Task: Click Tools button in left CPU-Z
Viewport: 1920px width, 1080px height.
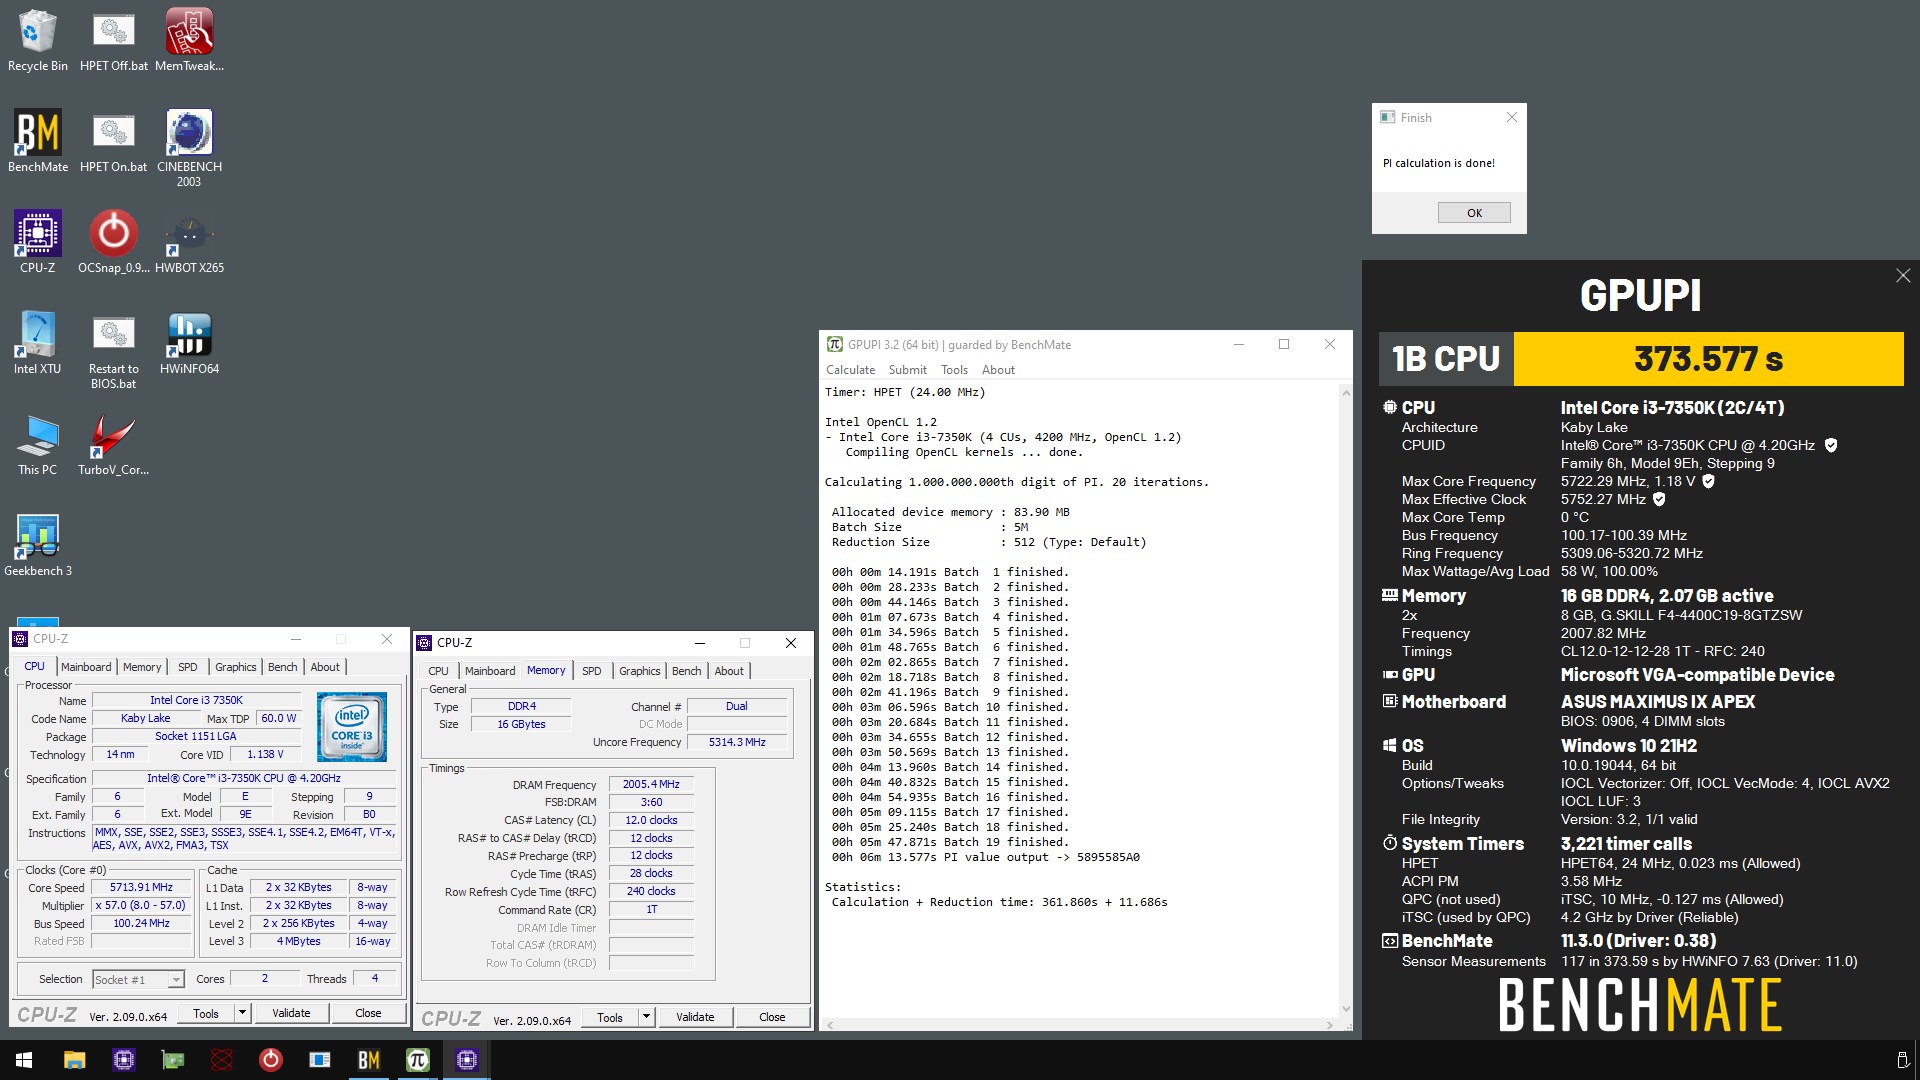Action: [206, 1013]
